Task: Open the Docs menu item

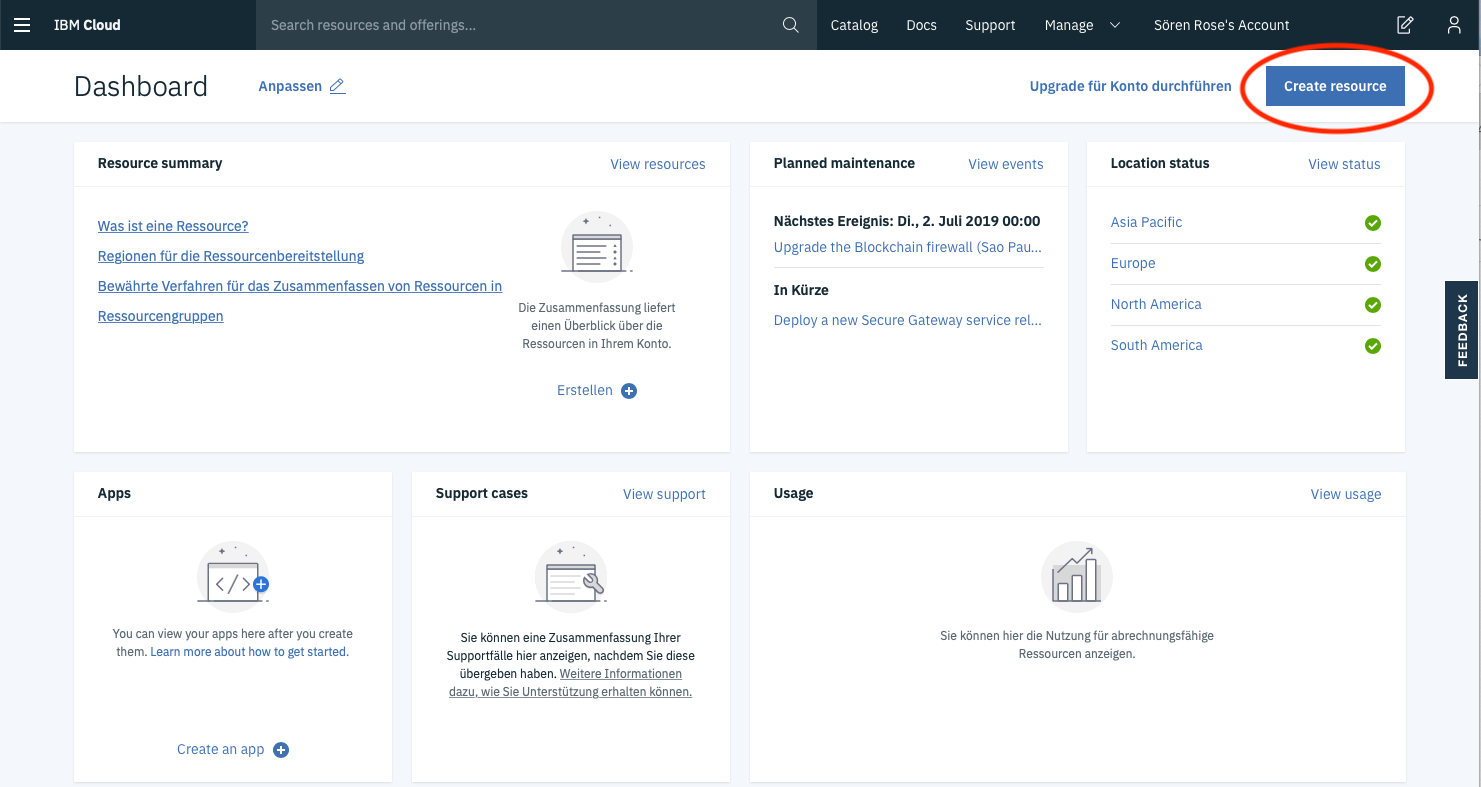Action: pos(921,25)
